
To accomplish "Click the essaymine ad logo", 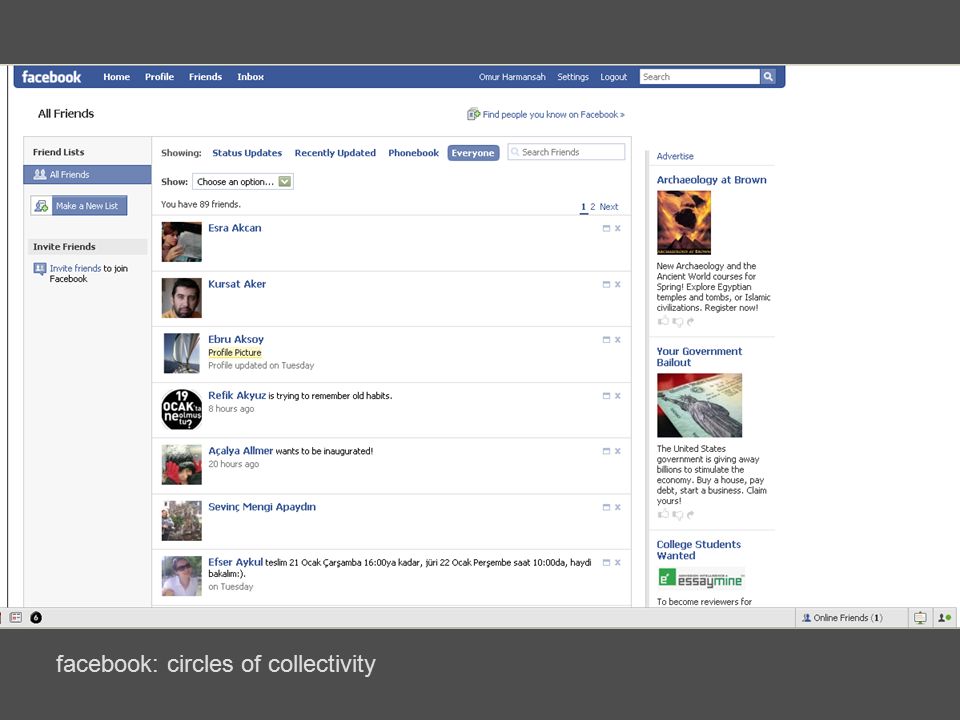I will (701, 579).
